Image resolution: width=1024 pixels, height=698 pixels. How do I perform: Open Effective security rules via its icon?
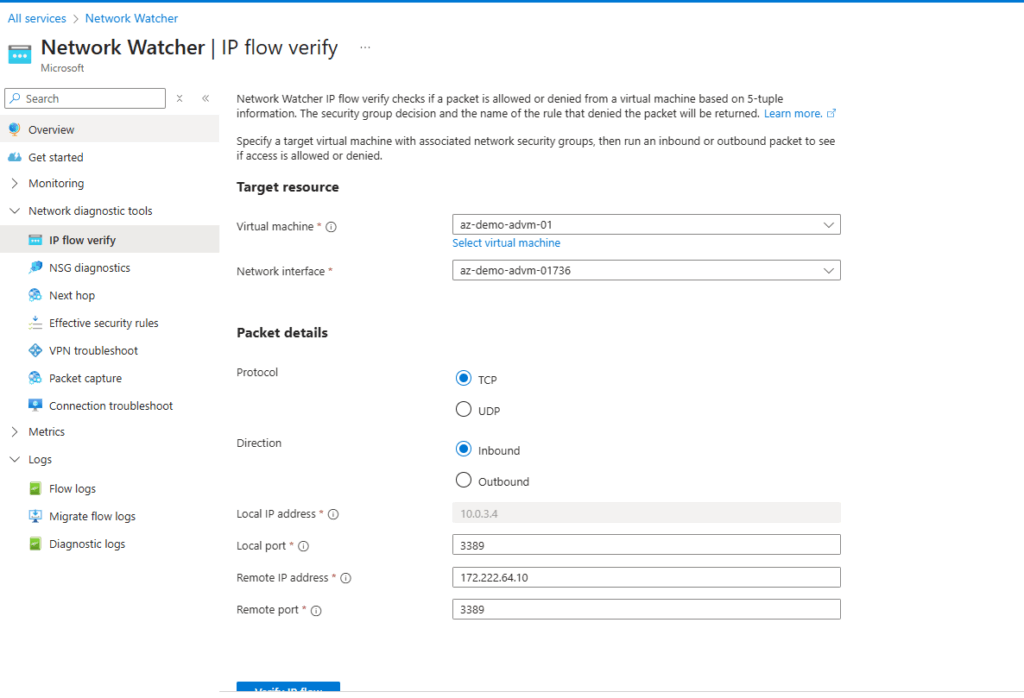pos(35,323)
